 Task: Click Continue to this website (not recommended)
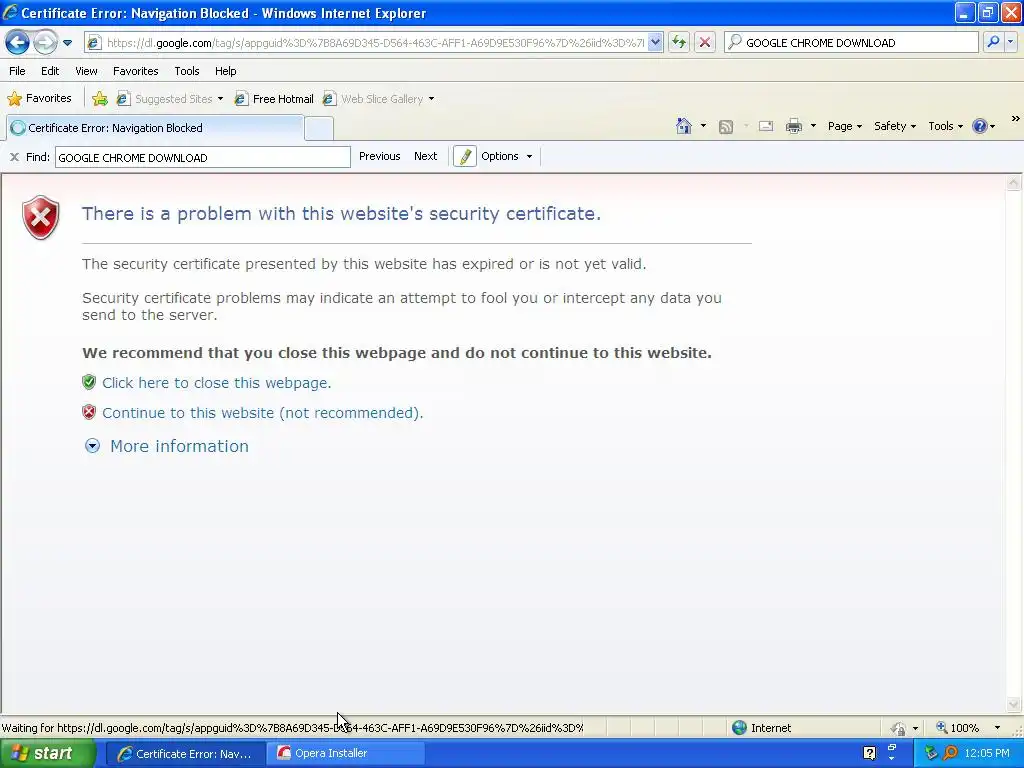coord(263,413)
